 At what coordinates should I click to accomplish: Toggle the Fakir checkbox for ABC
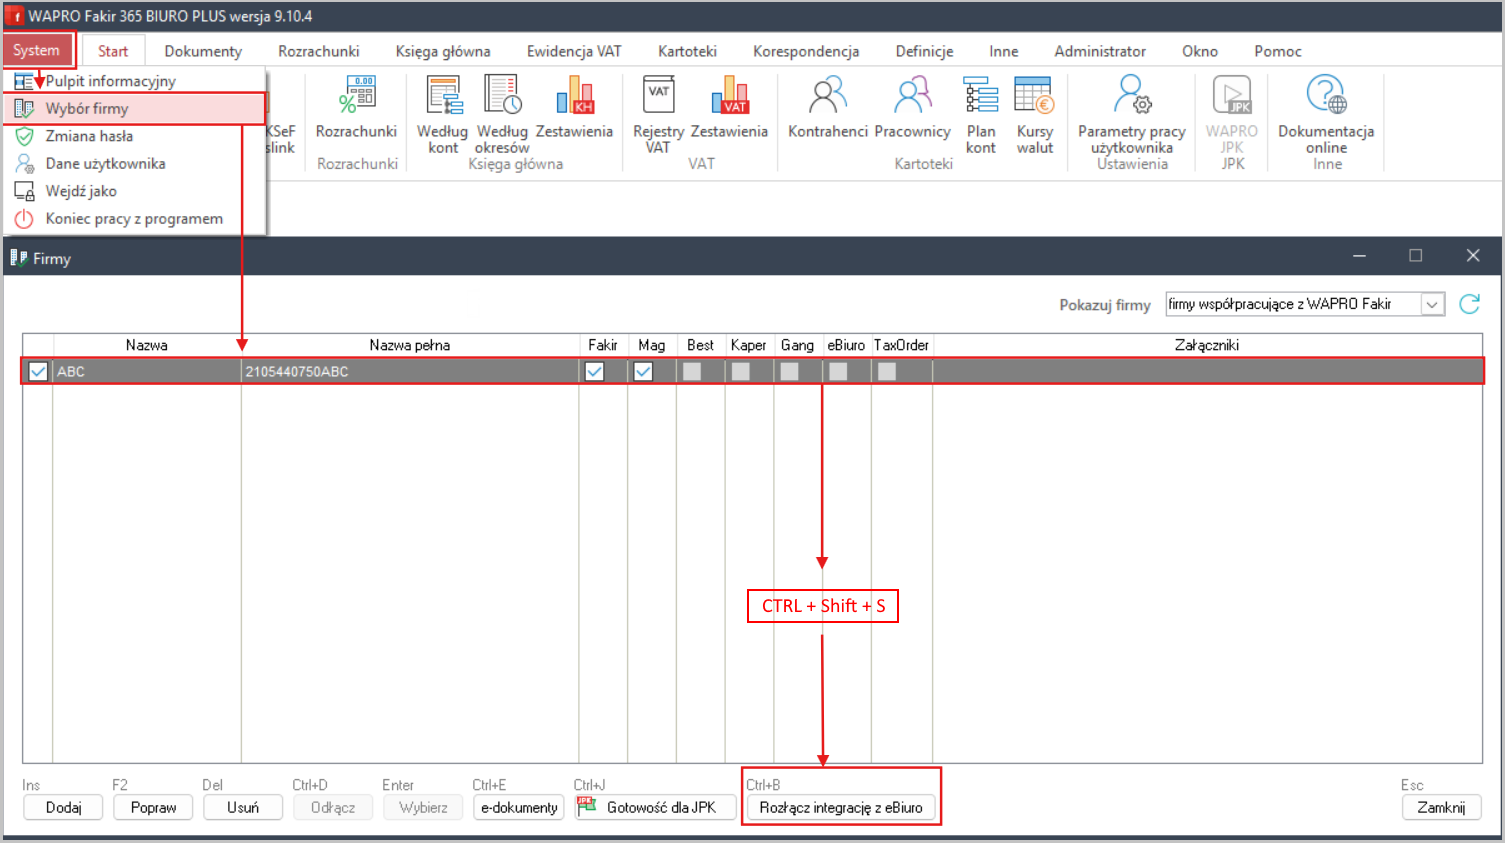[595, 372]
